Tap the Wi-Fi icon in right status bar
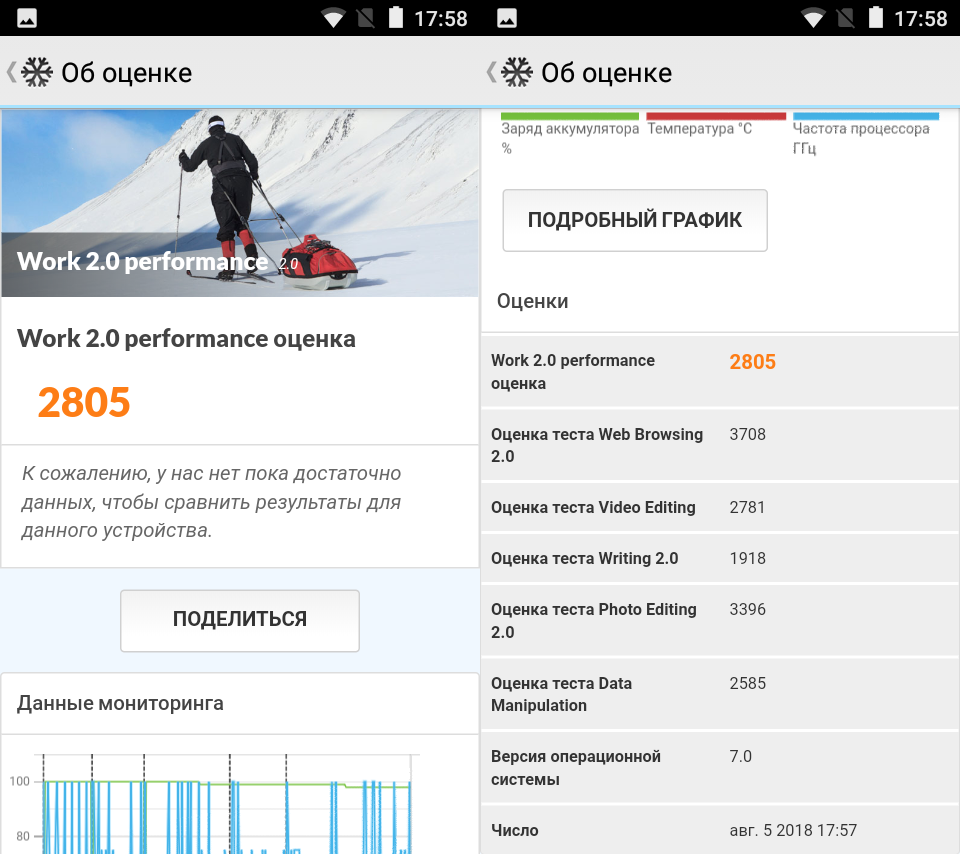 coord(813,18)
